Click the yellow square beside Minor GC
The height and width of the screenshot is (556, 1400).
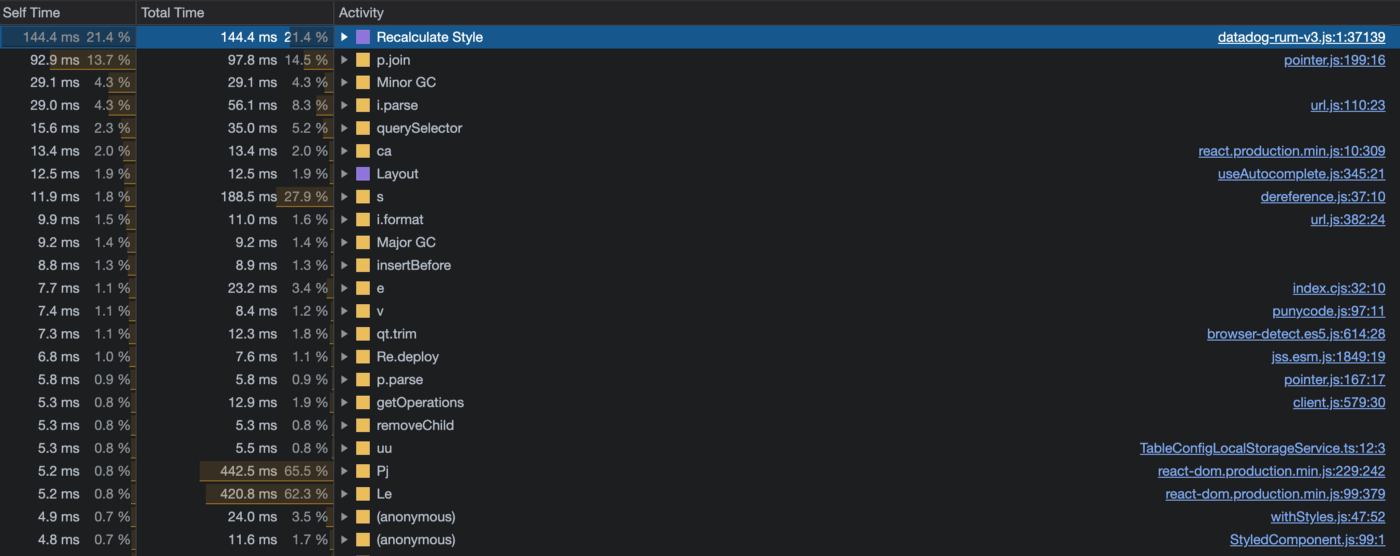click(x=363, y=83)
